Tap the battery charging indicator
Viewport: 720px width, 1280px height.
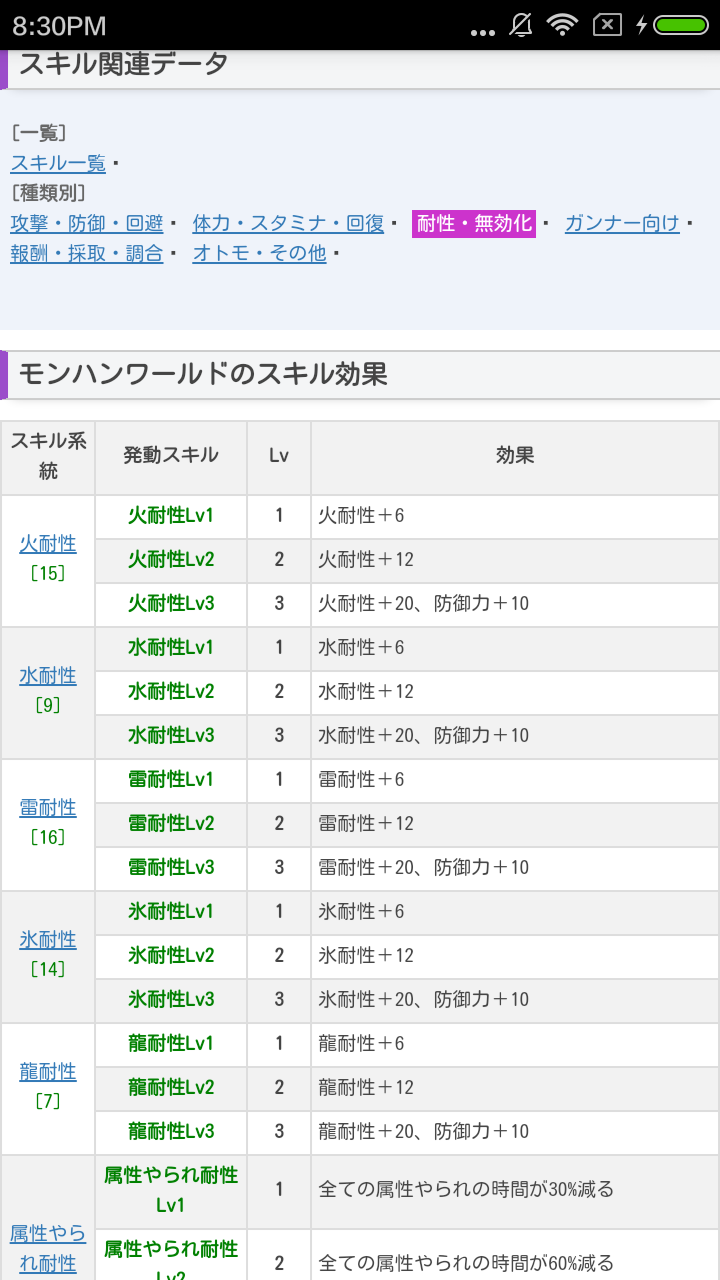672,25
